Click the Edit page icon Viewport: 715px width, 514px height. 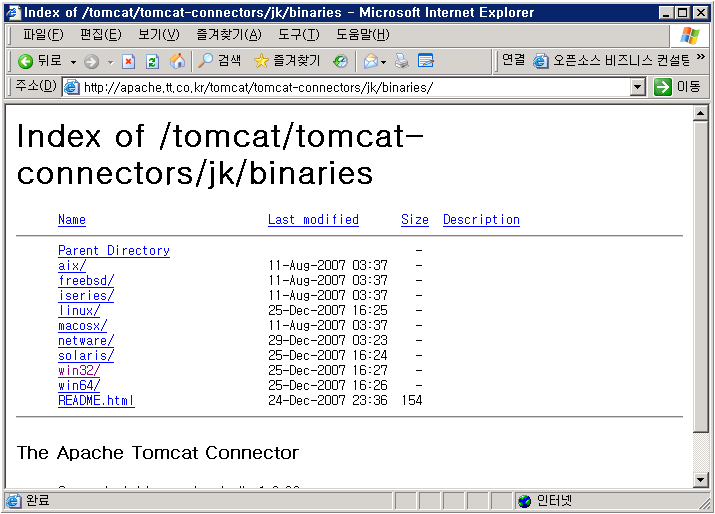click(x=425, y=61)
